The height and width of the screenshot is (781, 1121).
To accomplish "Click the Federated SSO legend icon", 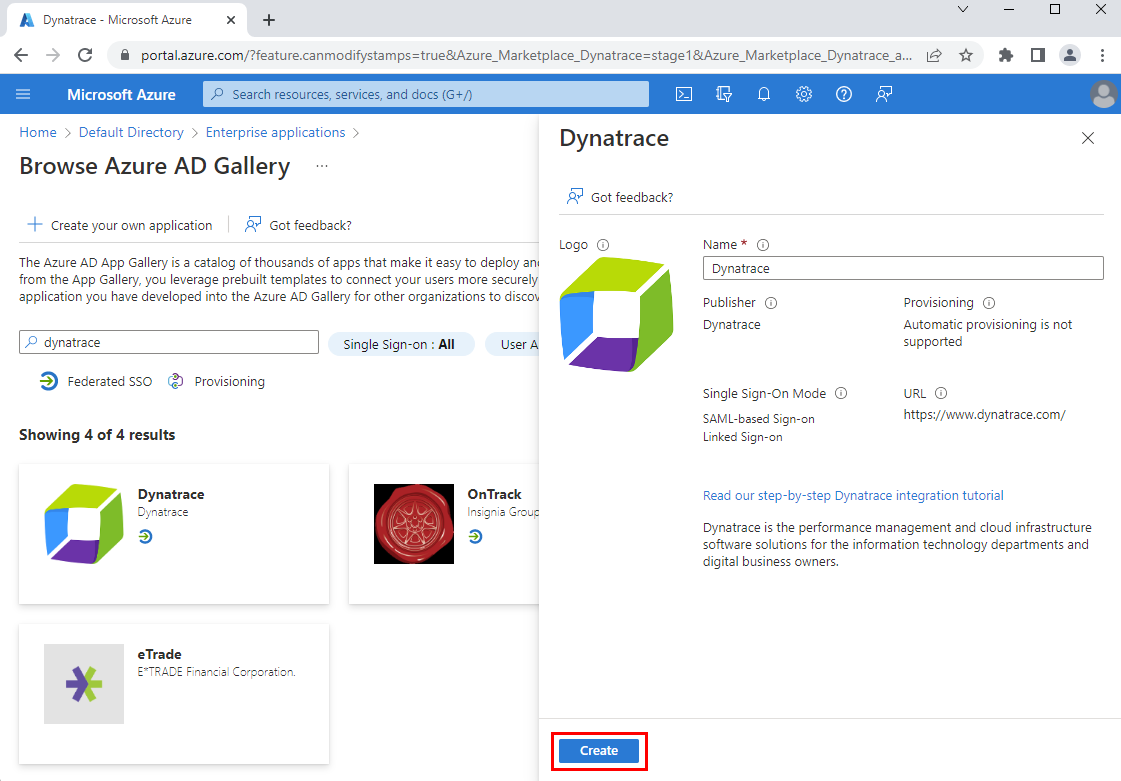I will tap(49, 381).
